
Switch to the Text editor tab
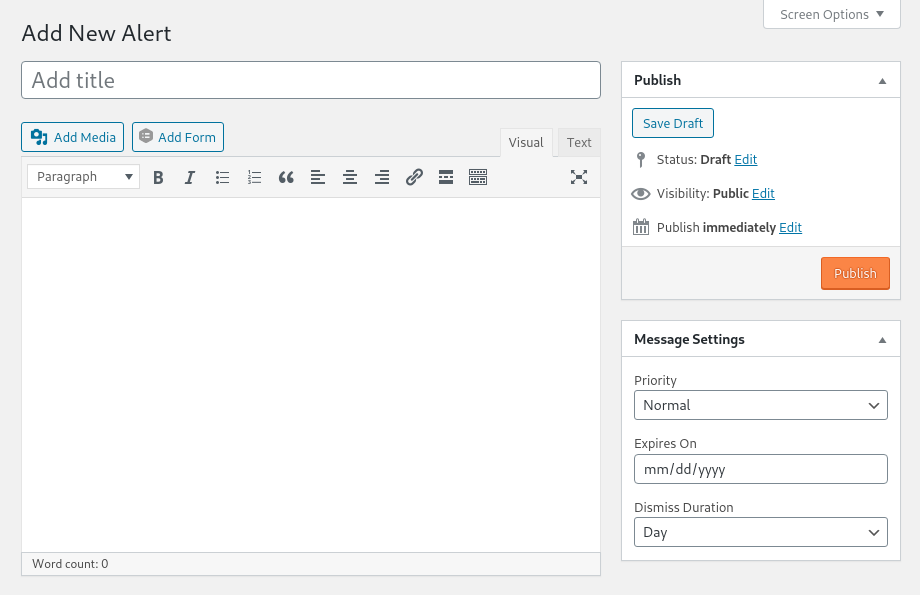click(x=579, y=142)
